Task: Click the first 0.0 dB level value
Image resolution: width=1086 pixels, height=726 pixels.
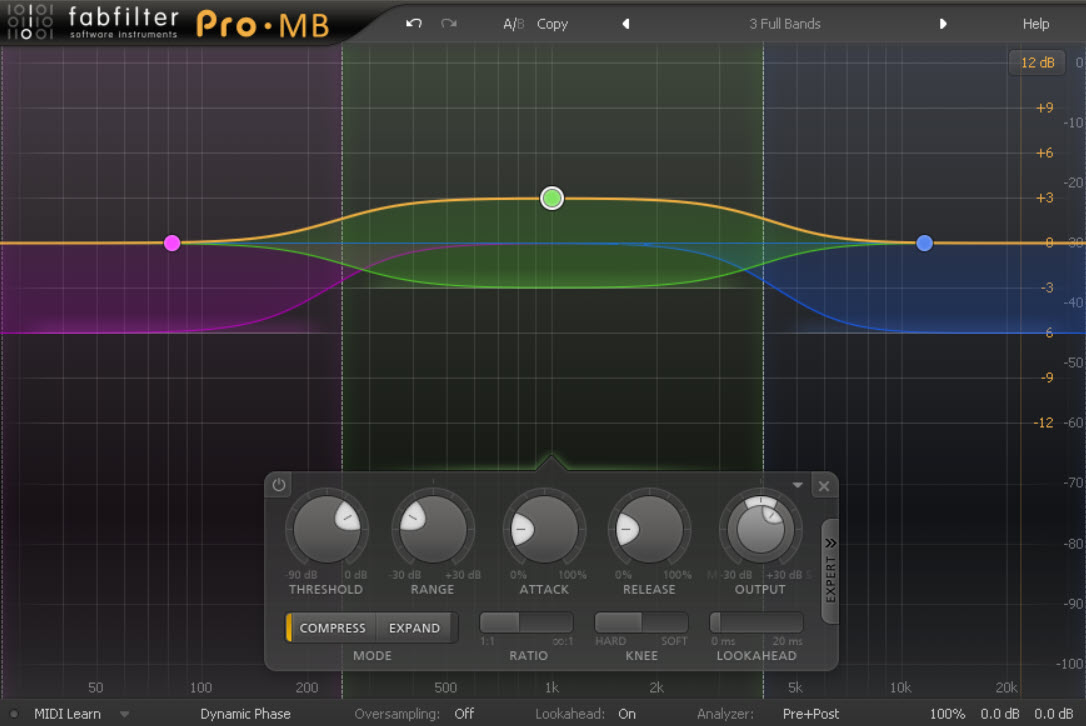Action: (999, 714)
